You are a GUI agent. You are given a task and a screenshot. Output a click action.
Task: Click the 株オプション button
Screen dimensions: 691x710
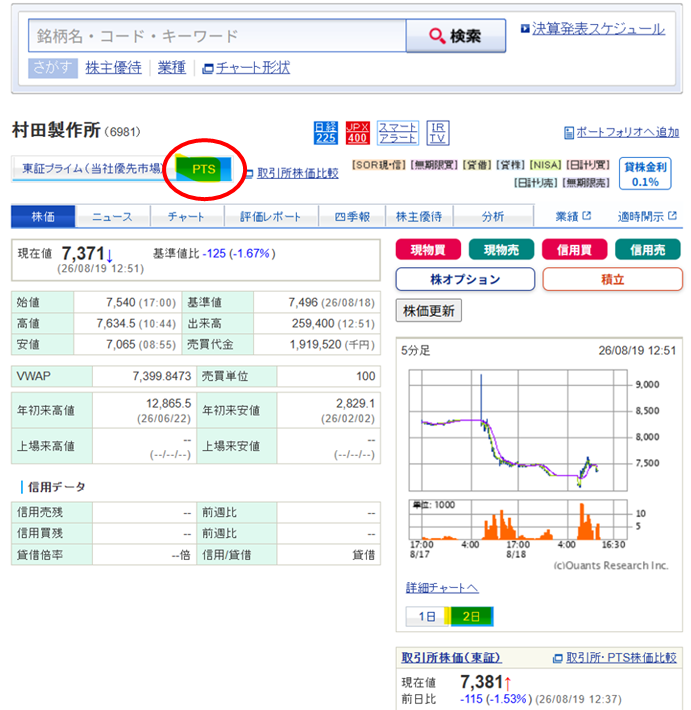click(465, 279)
